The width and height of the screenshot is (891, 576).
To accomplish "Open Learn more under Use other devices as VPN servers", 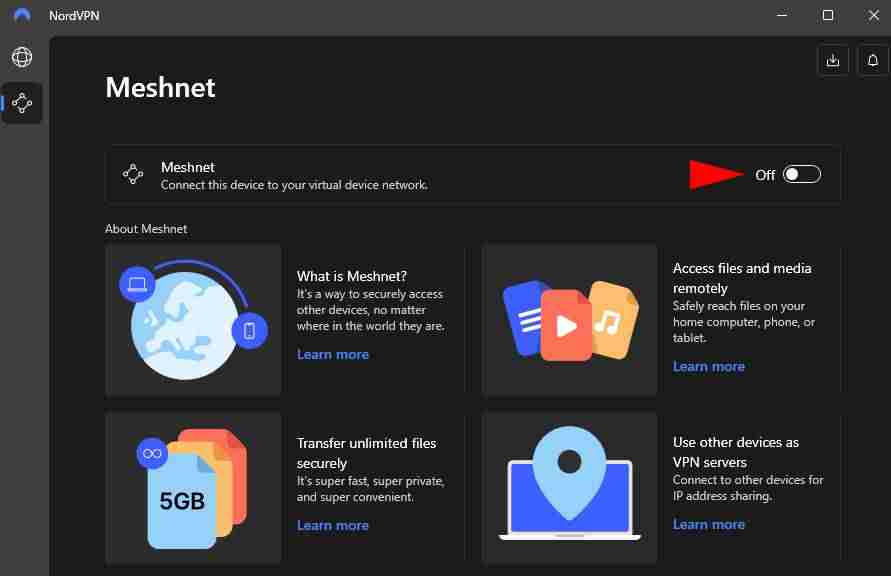I will (709, 524).
